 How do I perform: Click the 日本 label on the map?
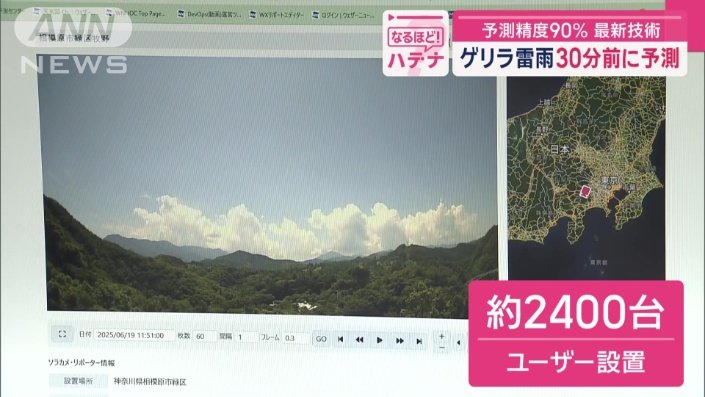pos(560,149)
